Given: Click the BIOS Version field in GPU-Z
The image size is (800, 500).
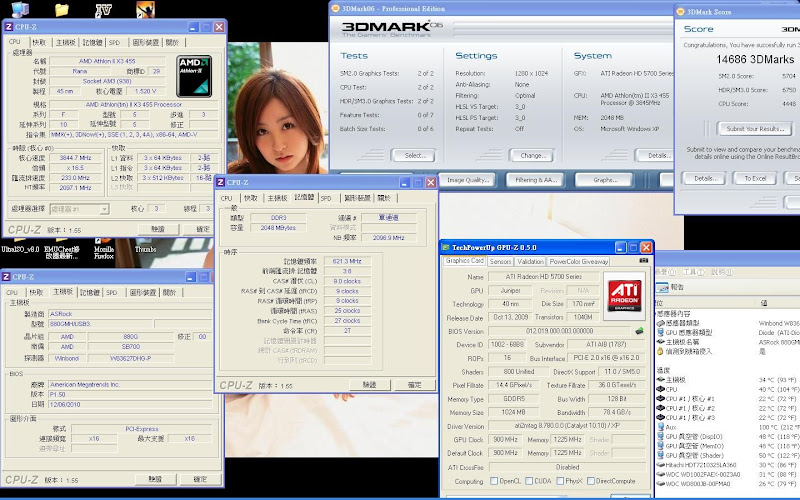Looking at the screenshot, I should point(560,331).
